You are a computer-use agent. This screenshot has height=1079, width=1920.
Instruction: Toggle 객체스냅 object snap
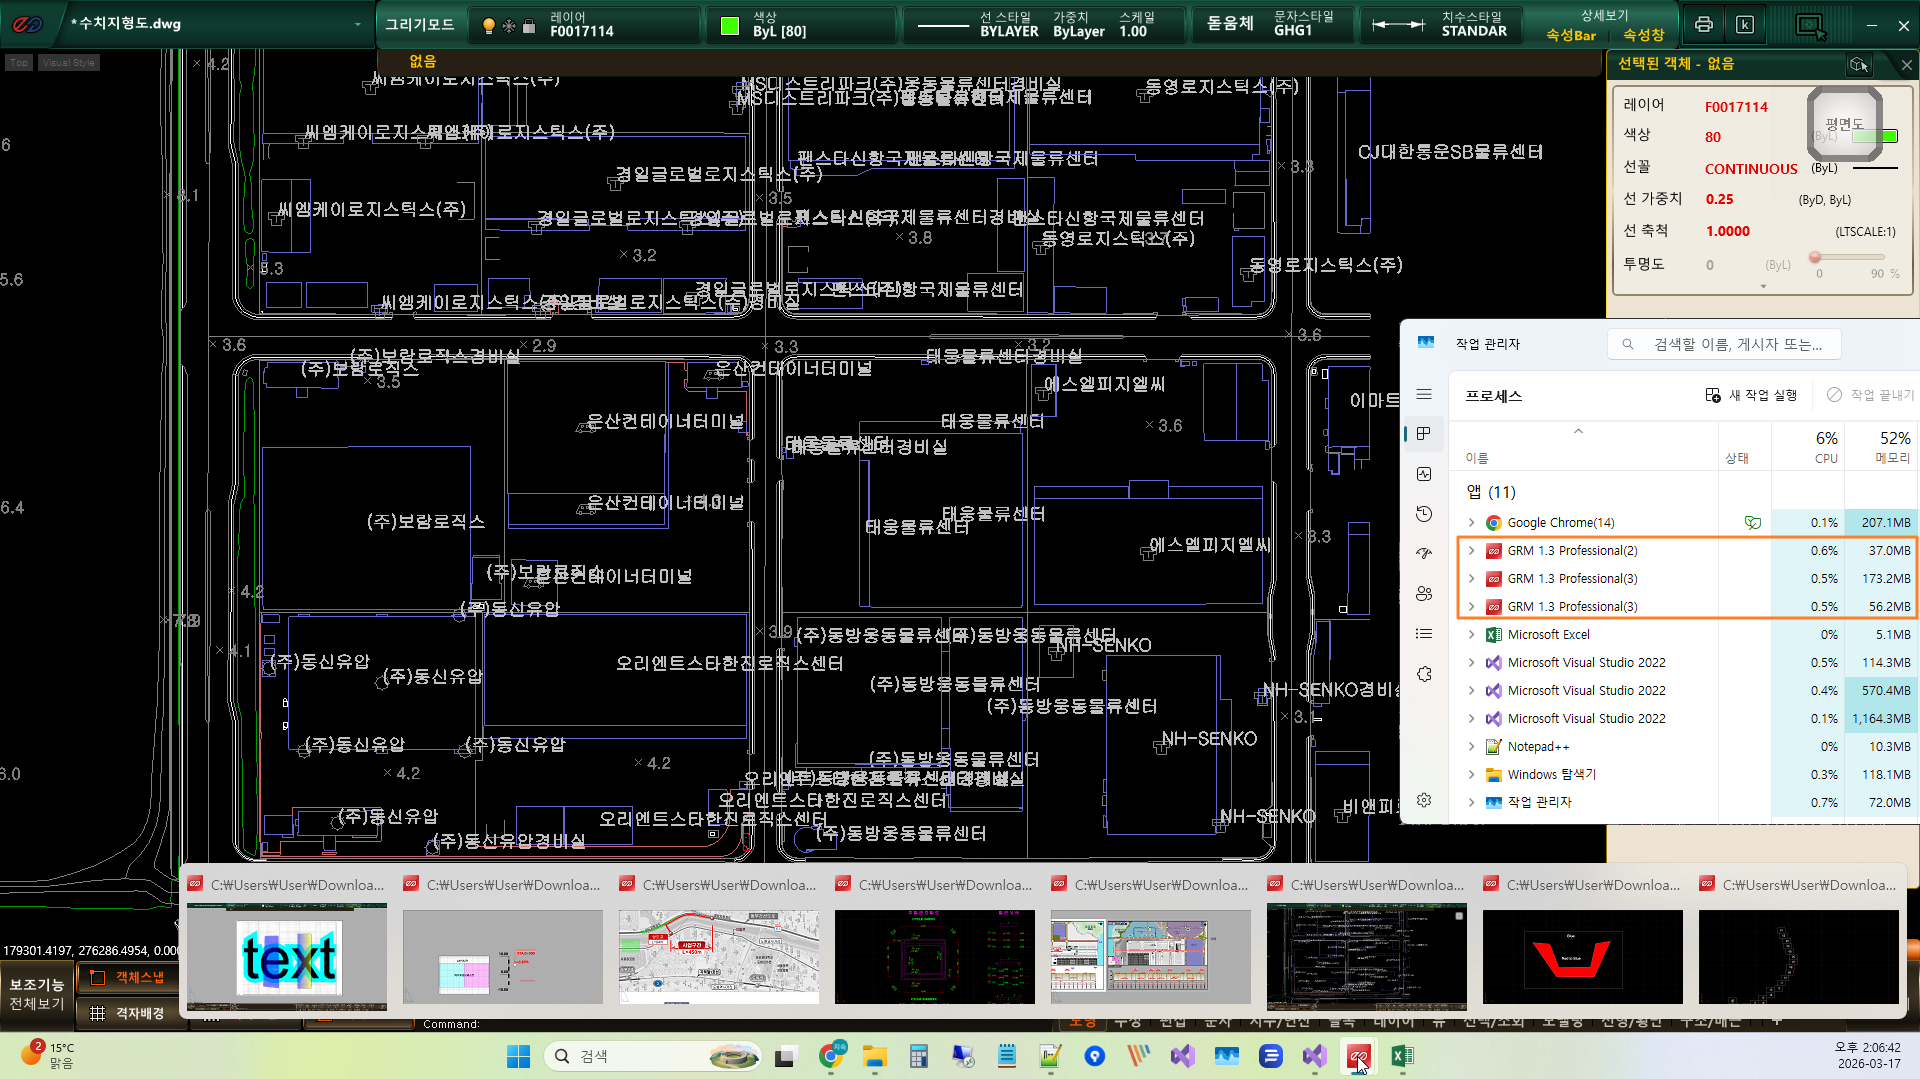point(128,977)
